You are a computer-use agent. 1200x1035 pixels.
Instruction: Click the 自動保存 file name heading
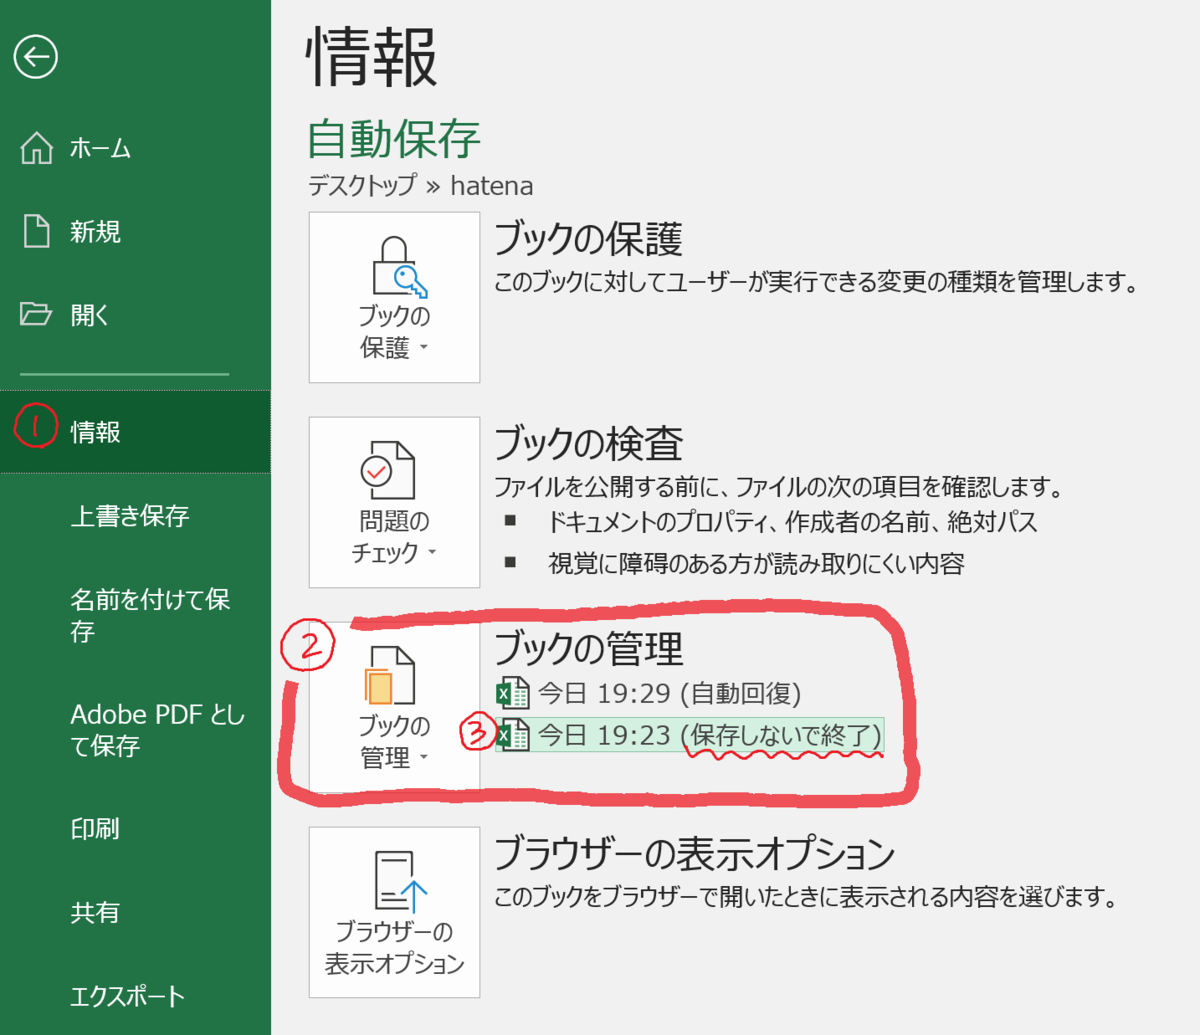(394, 138)
